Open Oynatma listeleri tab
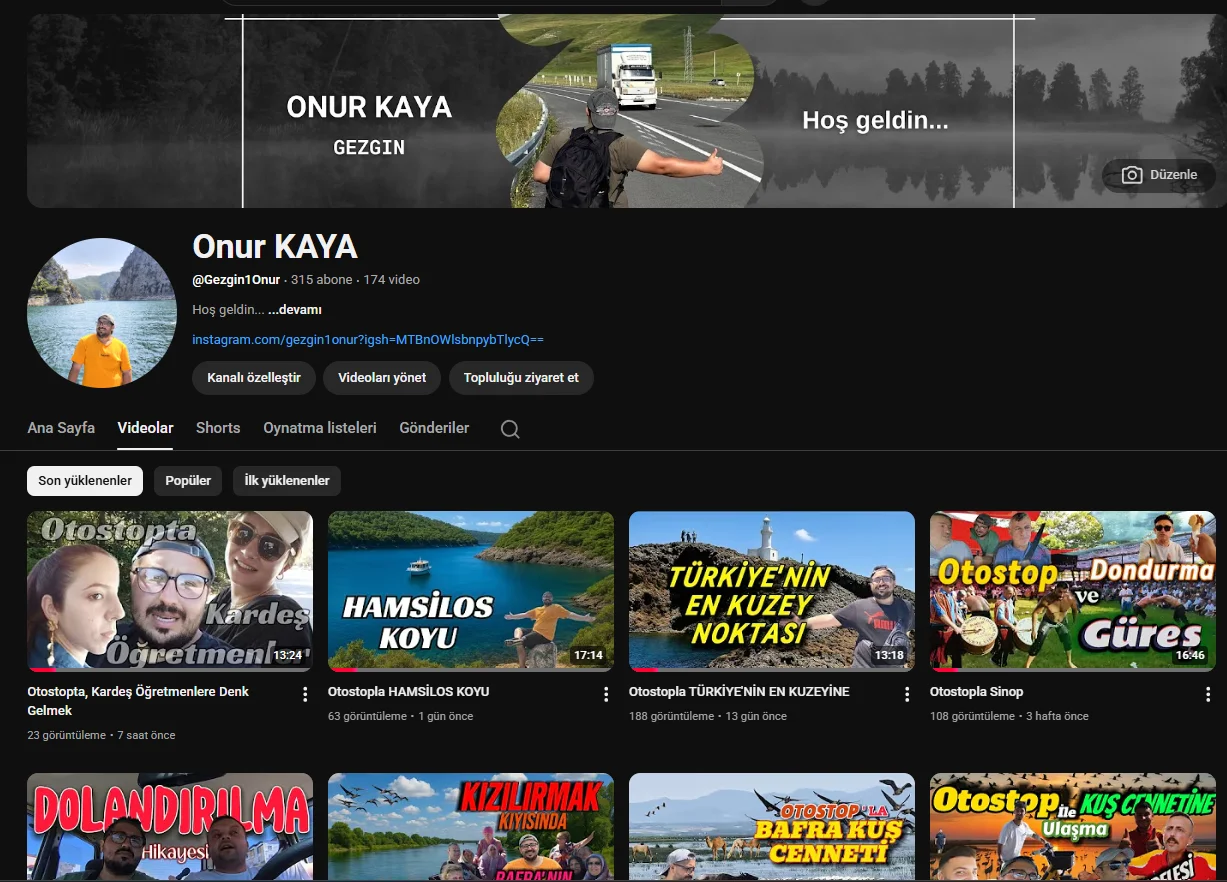Image resolution: width=1227 pixels, height=882 pixels. (320, 428)
